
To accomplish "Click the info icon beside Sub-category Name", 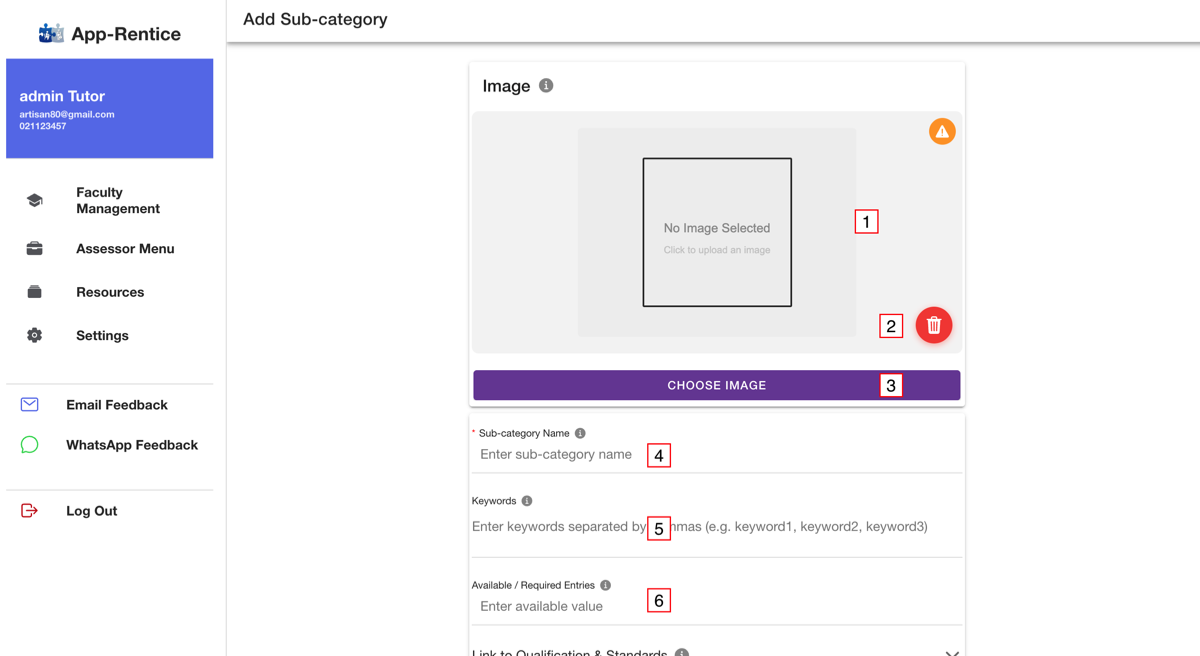I will [x=580, y=434].
